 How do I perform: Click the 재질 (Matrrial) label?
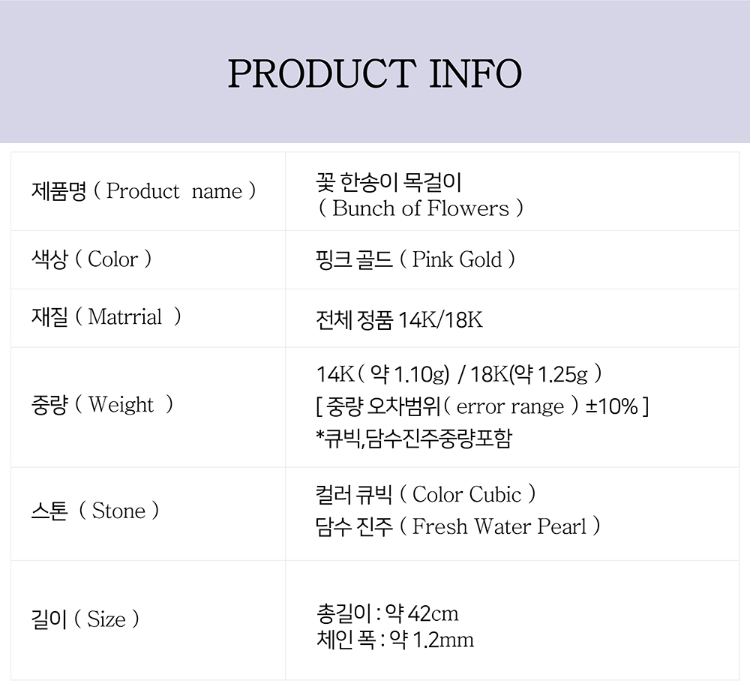(106, 318)
